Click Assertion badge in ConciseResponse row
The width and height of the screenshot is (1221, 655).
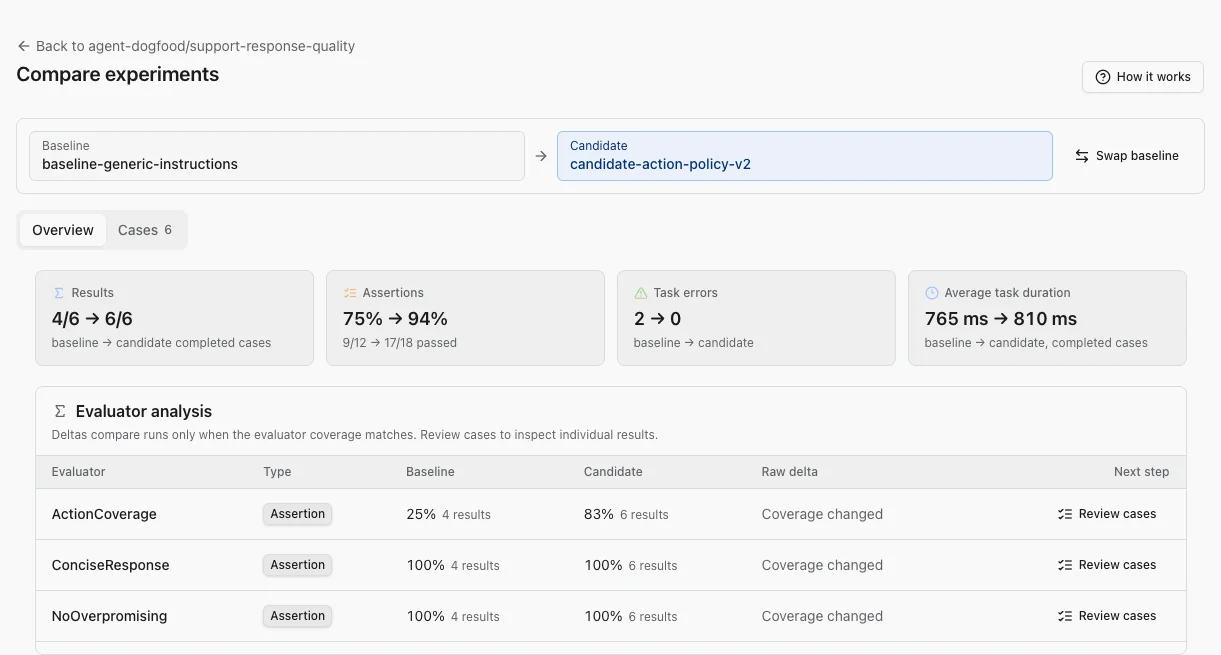[298, 565]
